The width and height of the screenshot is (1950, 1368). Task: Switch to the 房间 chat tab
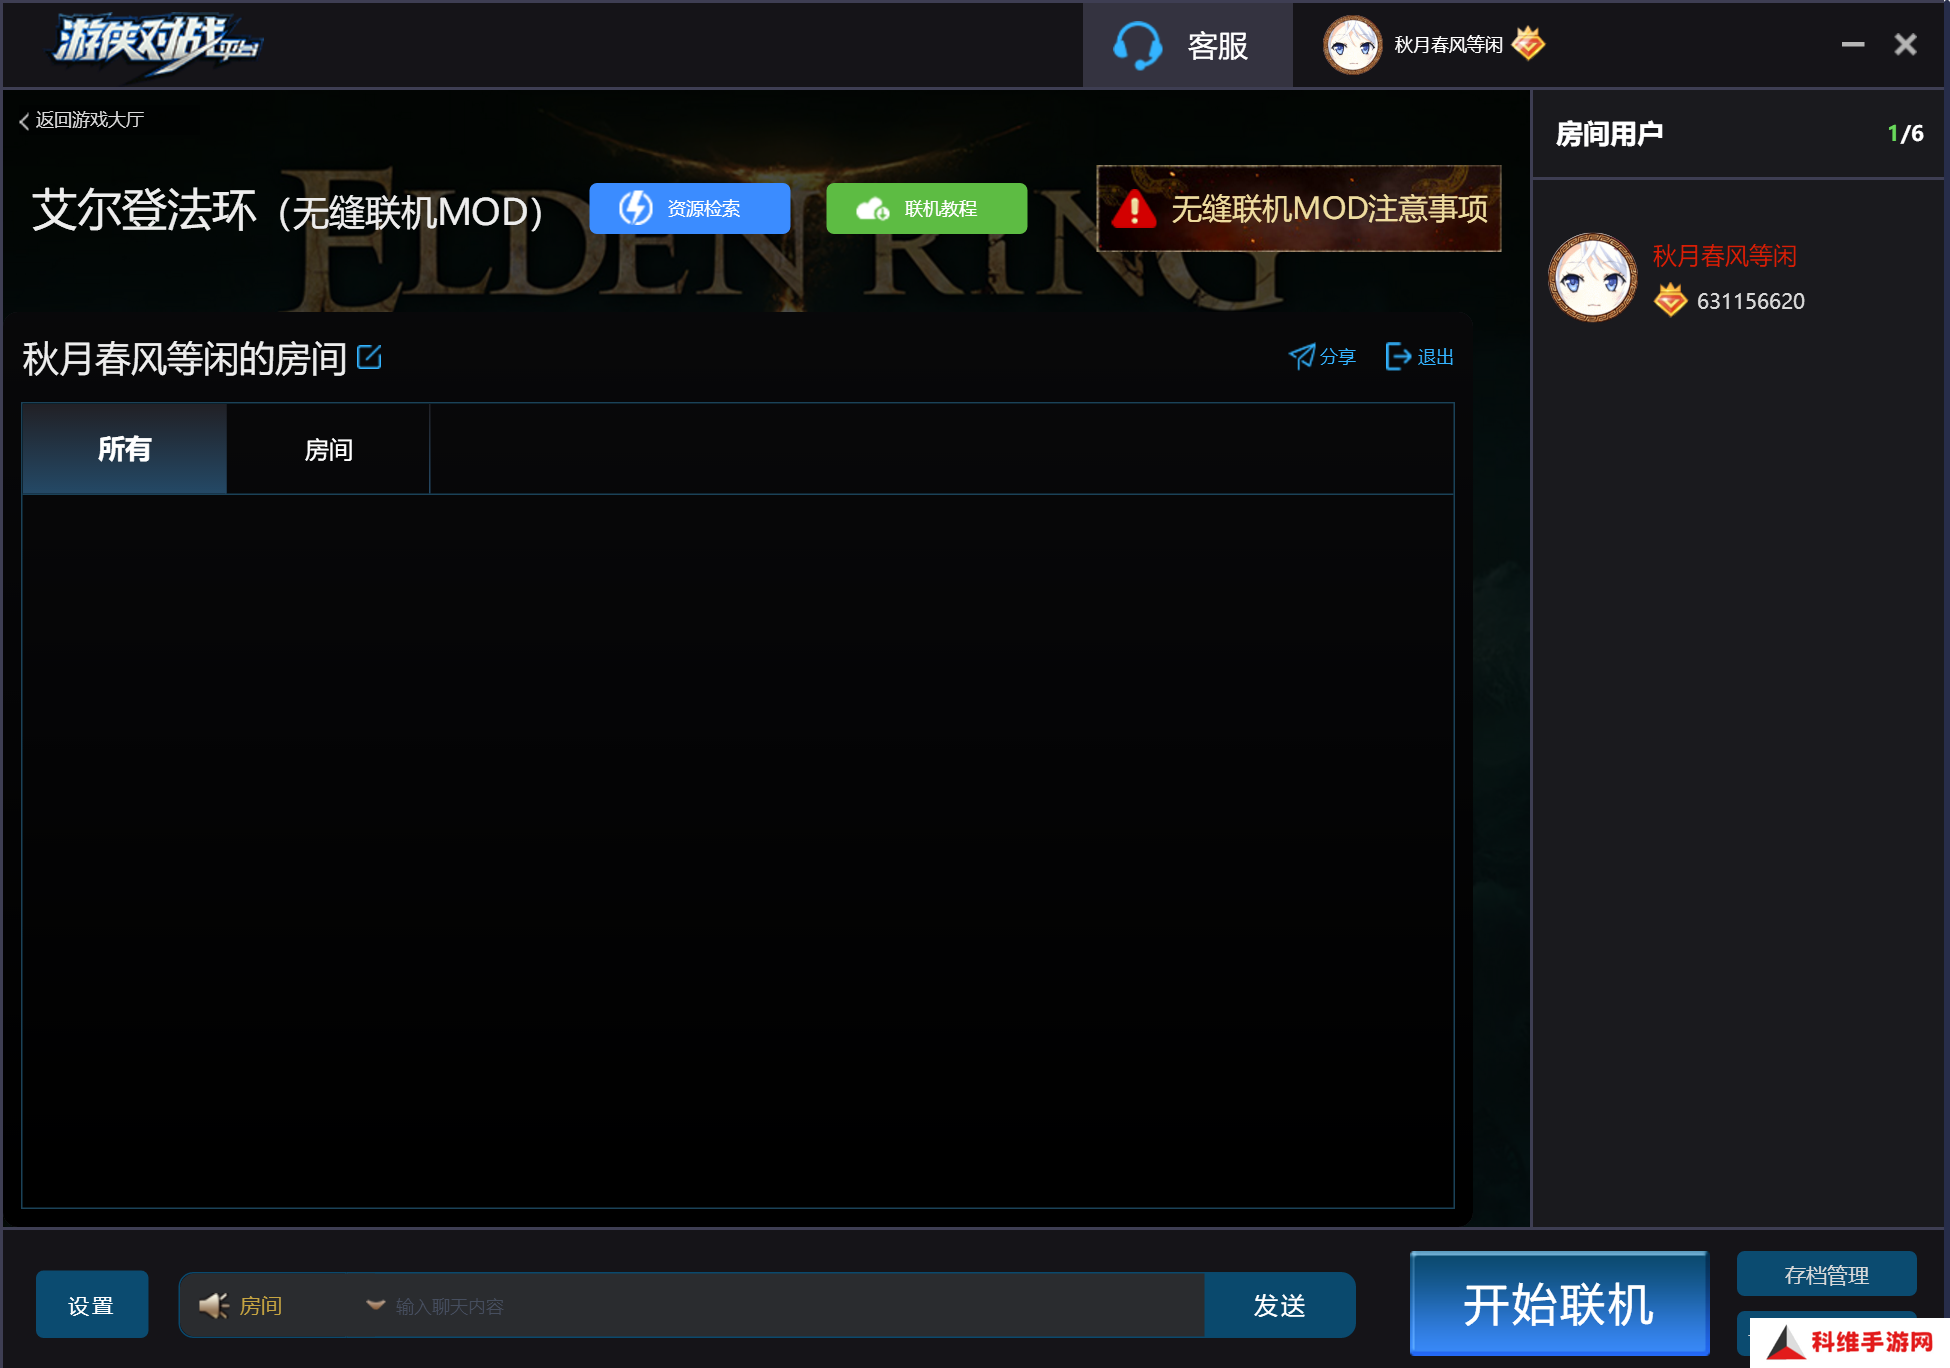(x=329, y=449)
